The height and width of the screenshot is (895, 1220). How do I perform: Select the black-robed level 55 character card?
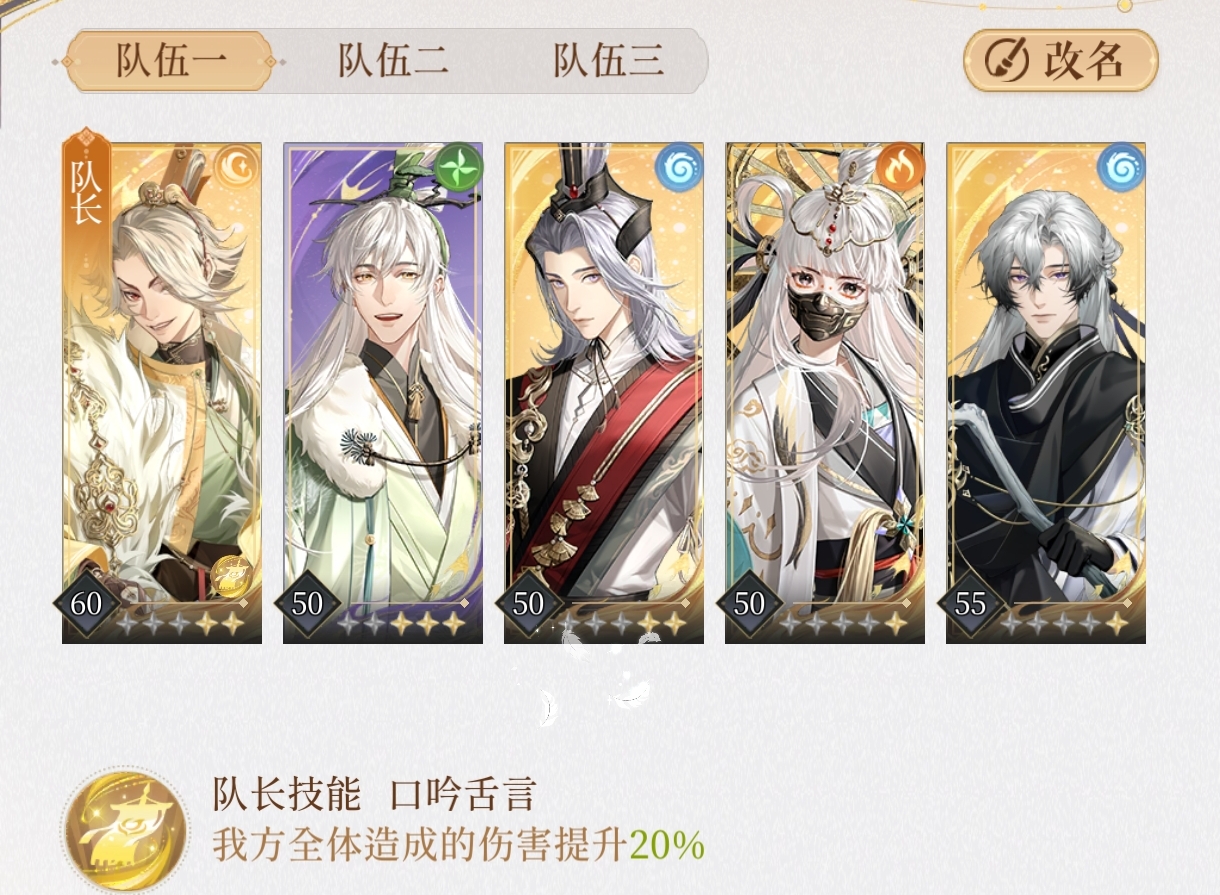tap(1046, 393)
